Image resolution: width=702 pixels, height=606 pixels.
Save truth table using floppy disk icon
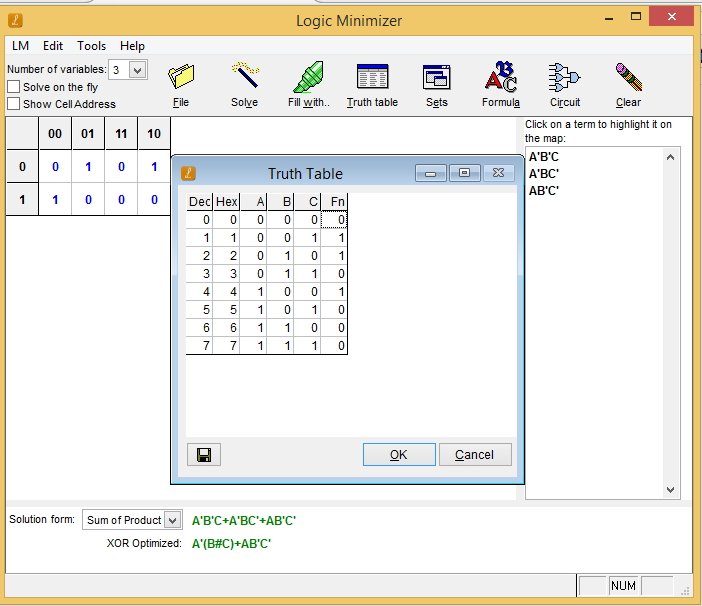coord(204,455)
